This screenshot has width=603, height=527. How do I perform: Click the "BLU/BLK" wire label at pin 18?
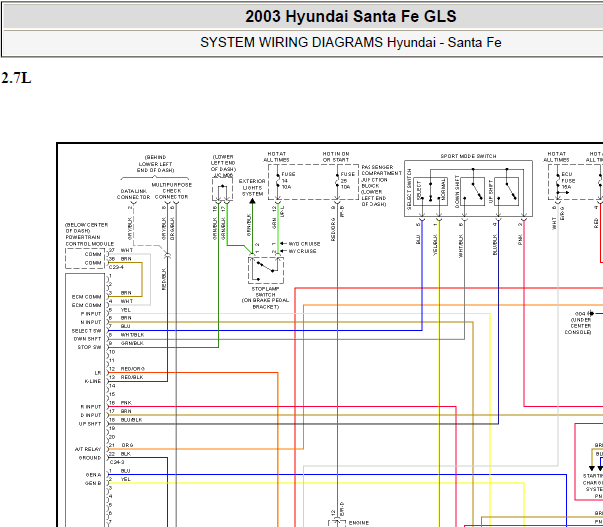tap(132, 420)
